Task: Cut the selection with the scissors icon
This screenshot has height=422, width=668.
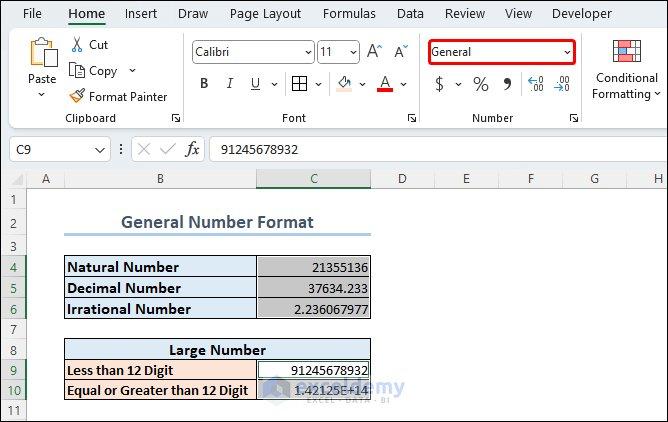Action: coord(77,45)
